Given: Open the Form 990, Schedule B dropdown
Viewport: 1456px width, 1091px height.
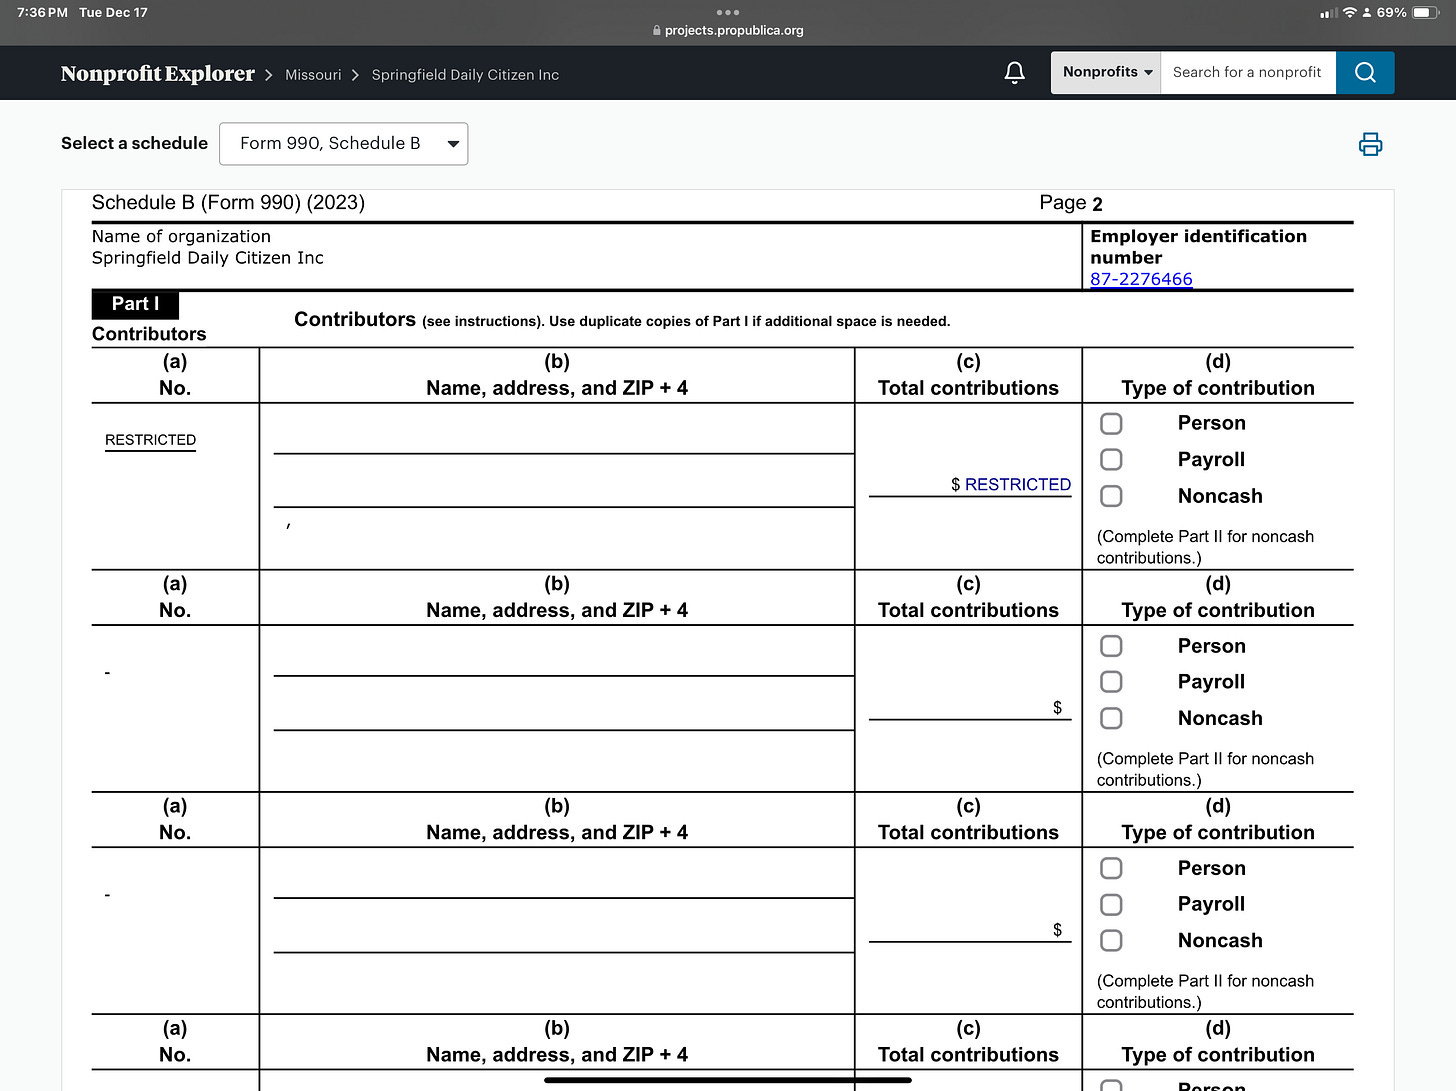Looking at the screenshot, I should (343, 144).
